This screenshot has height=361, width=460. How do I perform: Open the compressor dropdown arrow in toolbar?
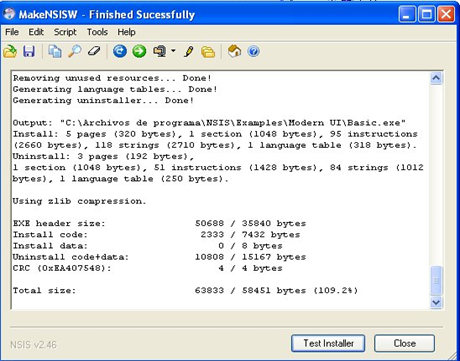pyautogui.click(x=173, y=51)
